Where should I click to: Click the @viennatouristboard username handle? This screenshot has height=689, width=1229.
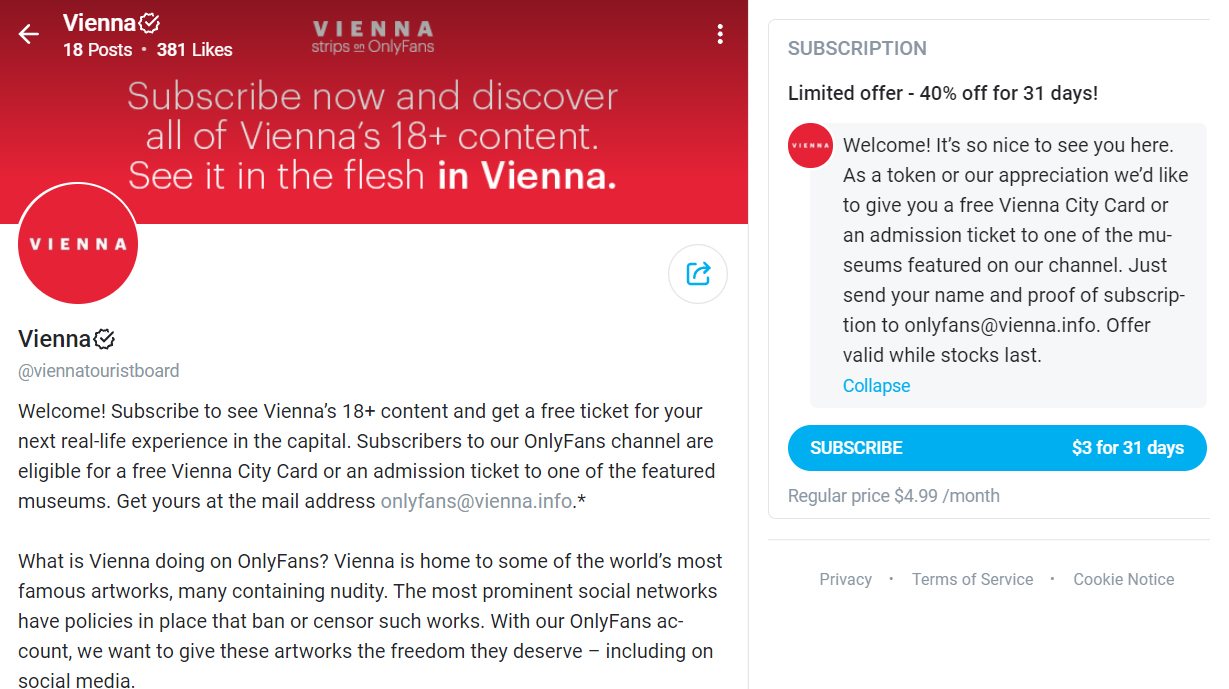click(x=99, y=371)
